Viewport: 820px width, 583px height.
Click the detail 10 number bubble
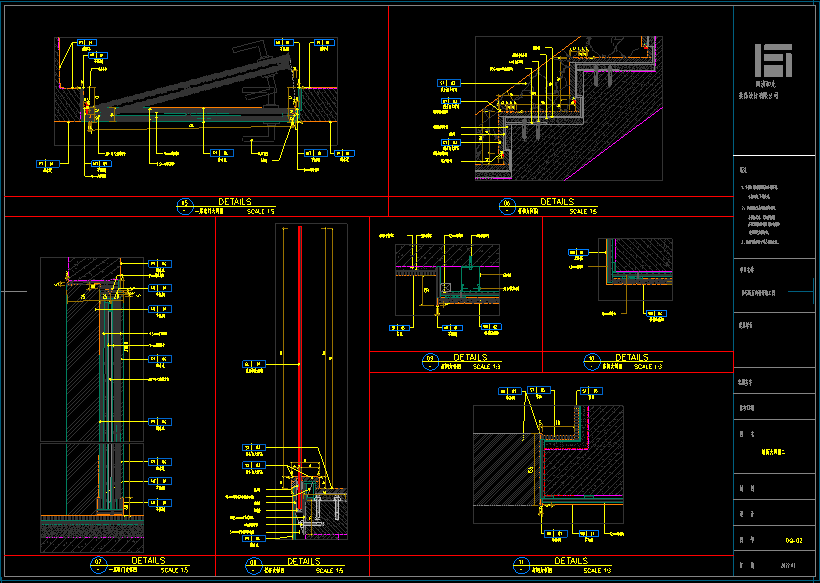[592, 361]
